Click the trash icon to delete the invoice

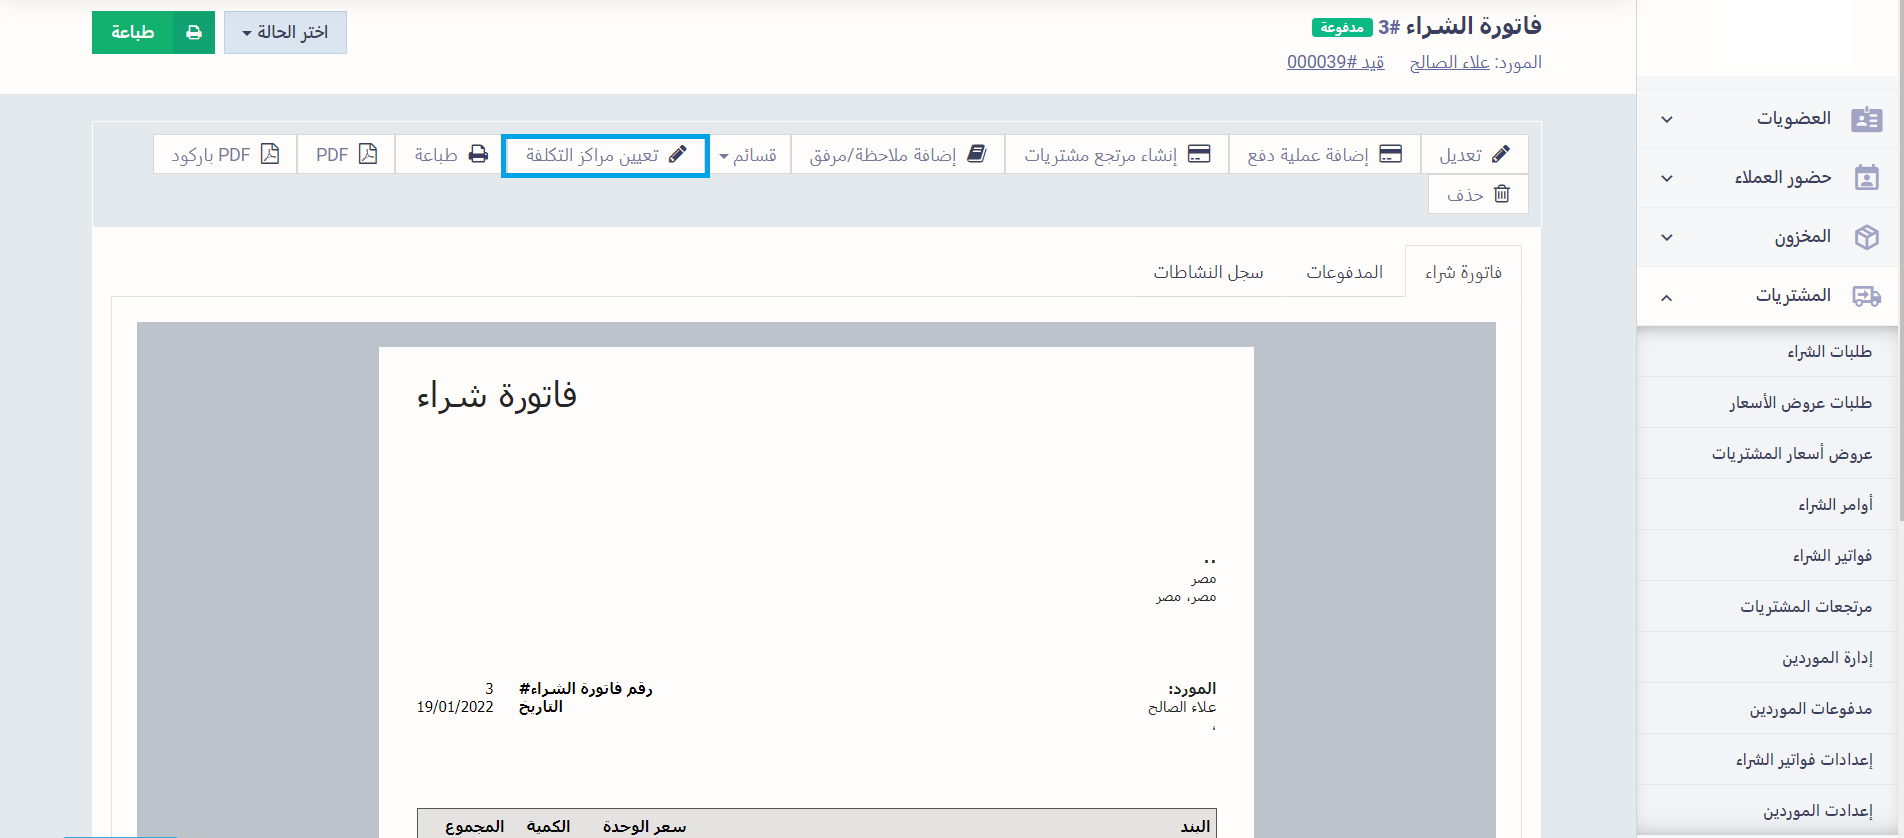click(1502, 194)
